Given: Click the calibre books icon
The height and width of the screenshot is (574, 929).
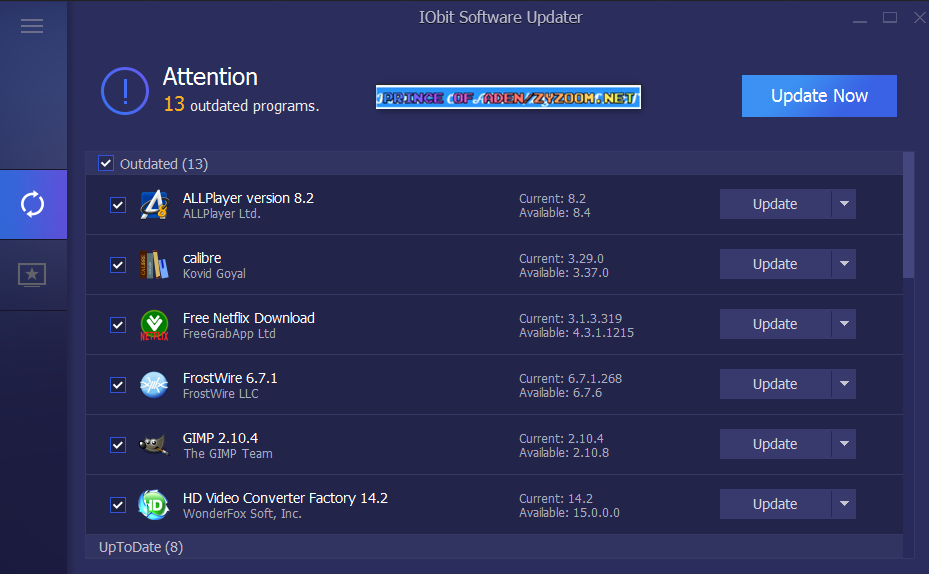Looking at the screenshot, I should coord(154,265).
